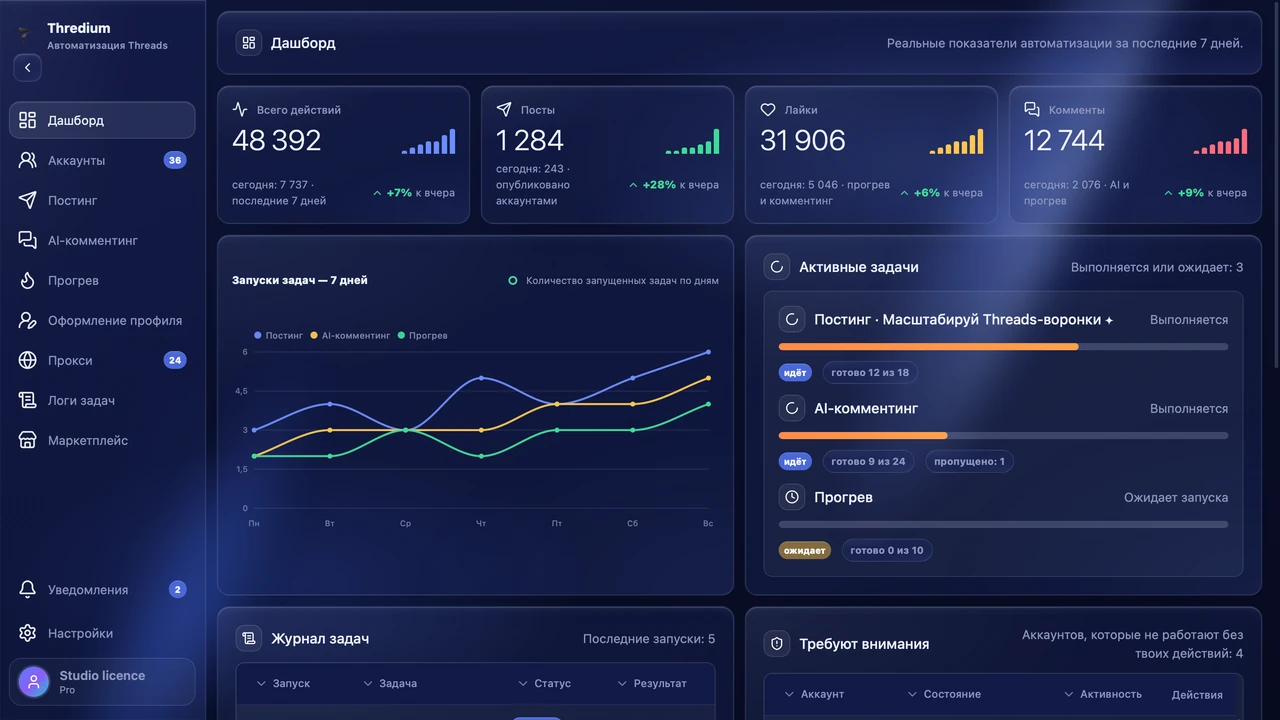
Task: Click the Уведомления bell icon
Action: (28, 590)
